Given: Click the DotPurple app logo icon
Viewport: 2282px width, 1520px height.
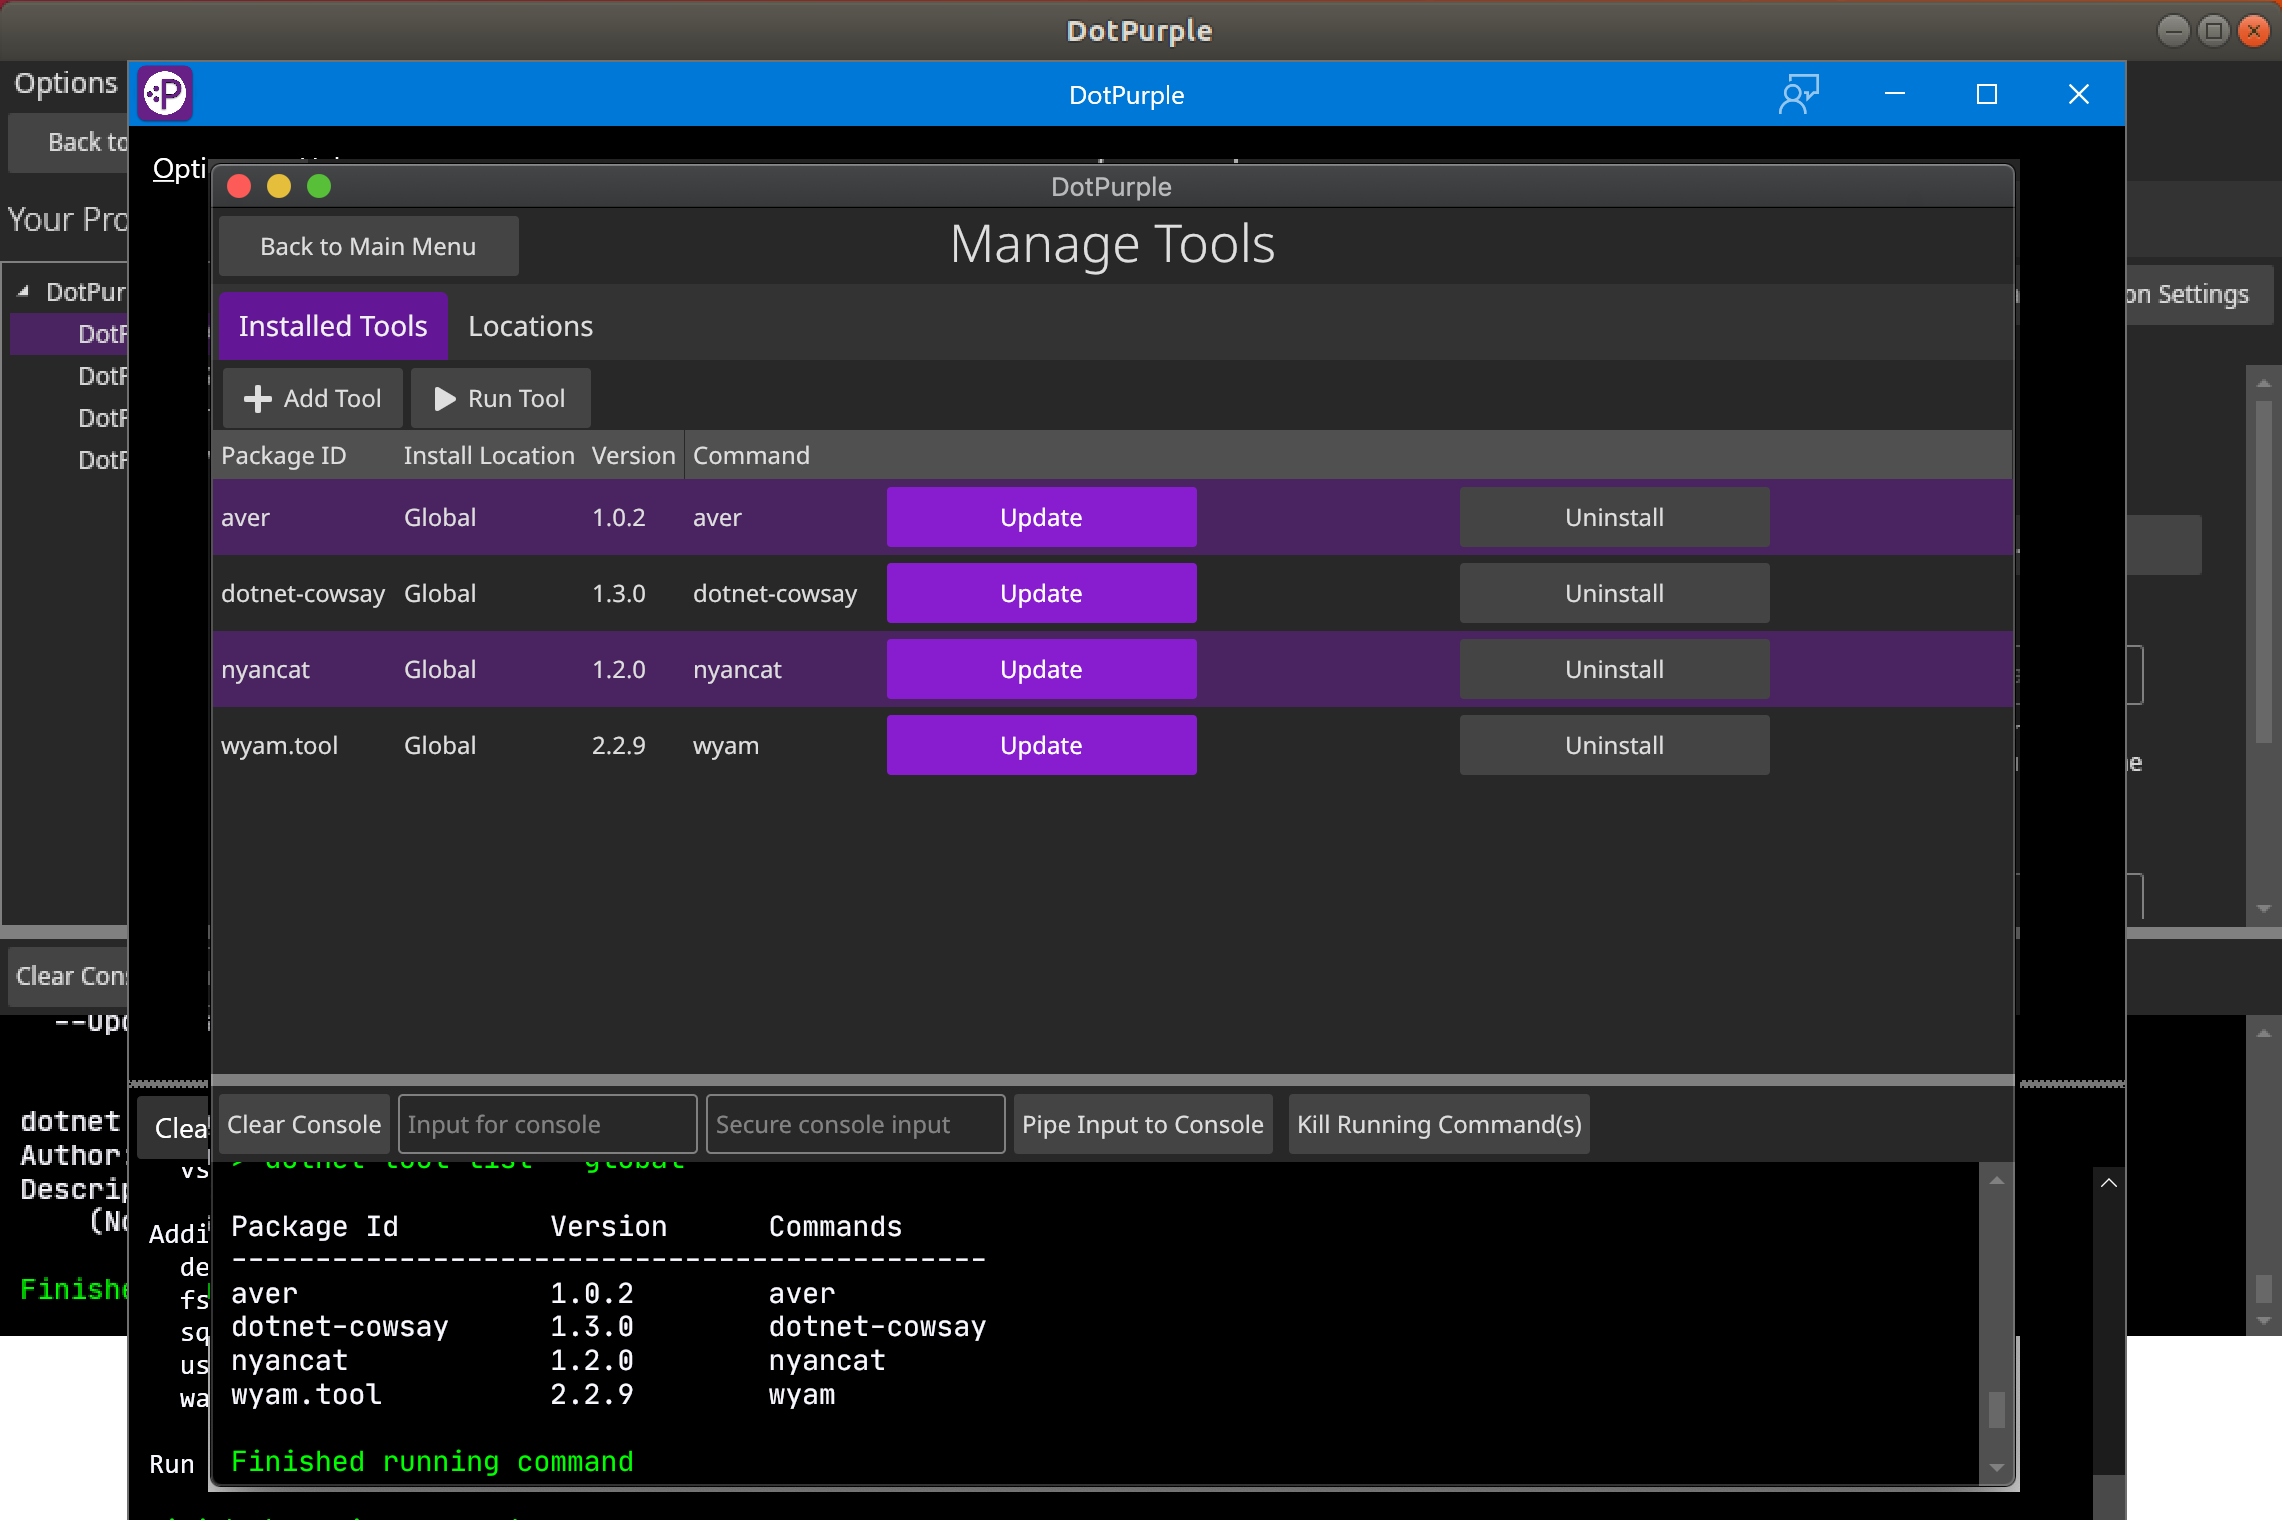Looking at the screenshot, I should pos(165,94).
